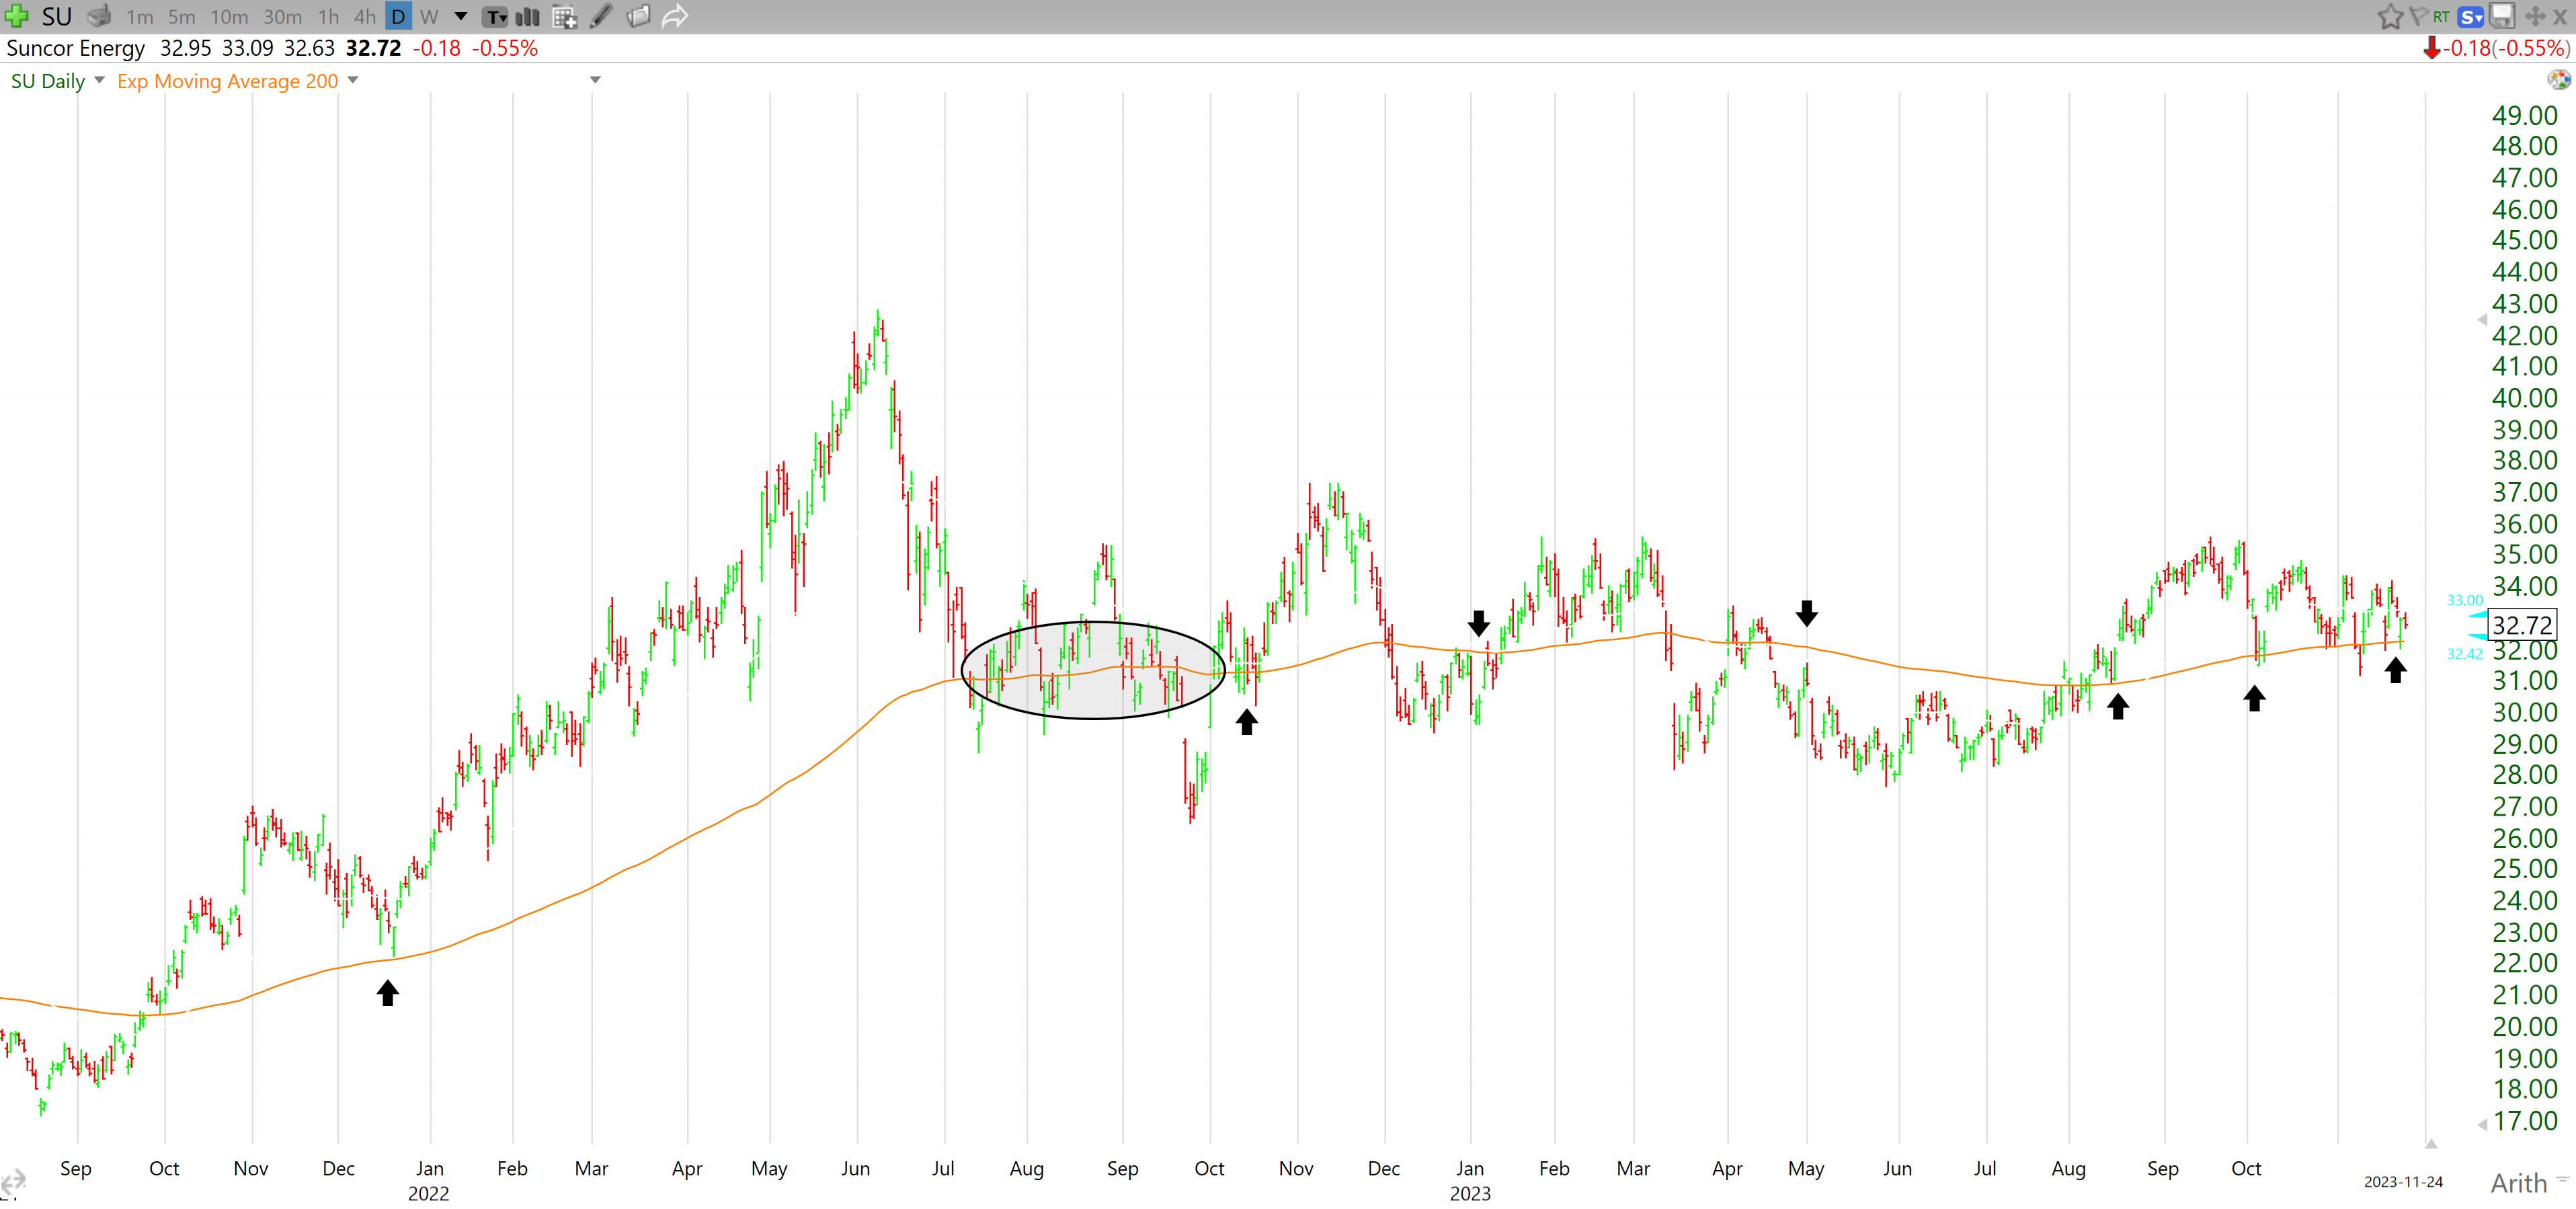Toggle the RT real-time indicator
Image resolution: width=2576 pixels, height=1209 pixels.
tap(2441, 16)
